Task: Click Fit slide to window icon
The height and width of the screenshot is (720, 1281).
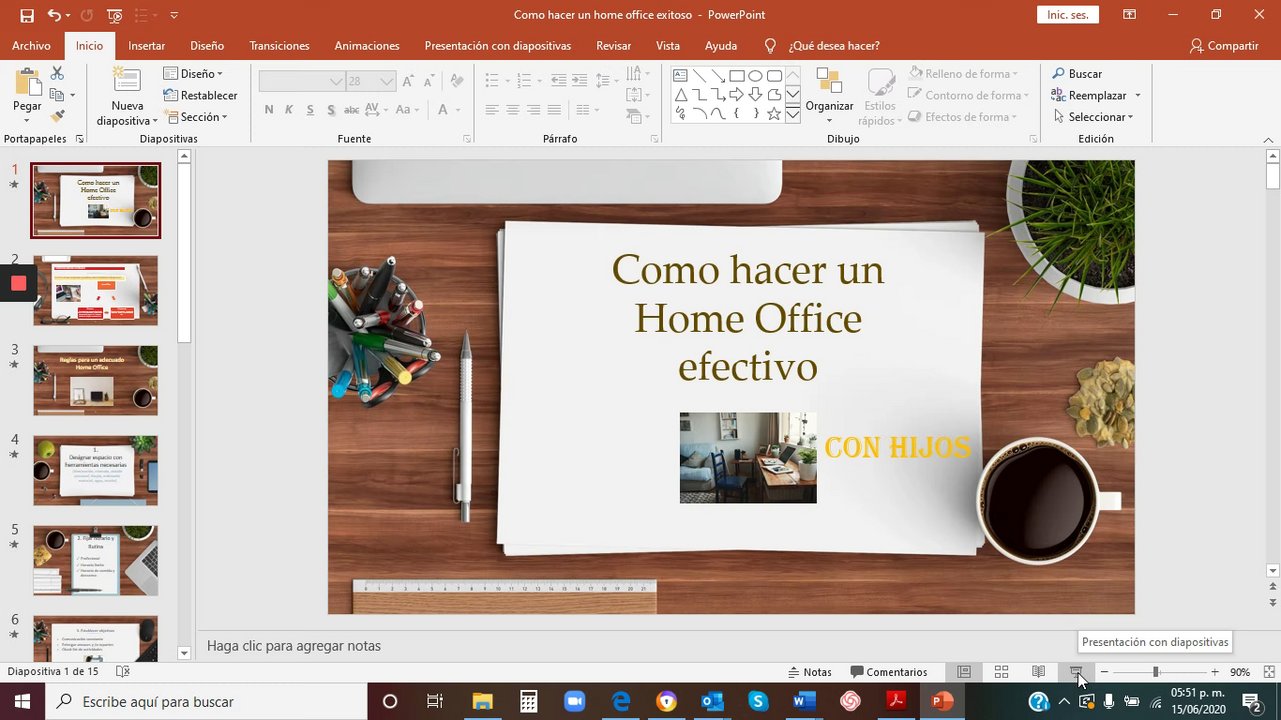Action: [1268, 672]
